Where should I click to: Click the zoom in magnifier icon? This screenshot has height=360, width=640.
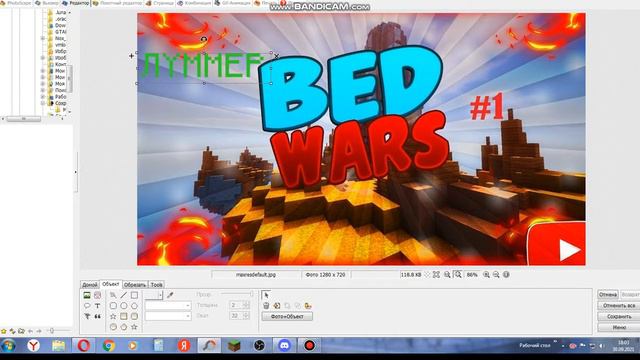tap(486, 275)
